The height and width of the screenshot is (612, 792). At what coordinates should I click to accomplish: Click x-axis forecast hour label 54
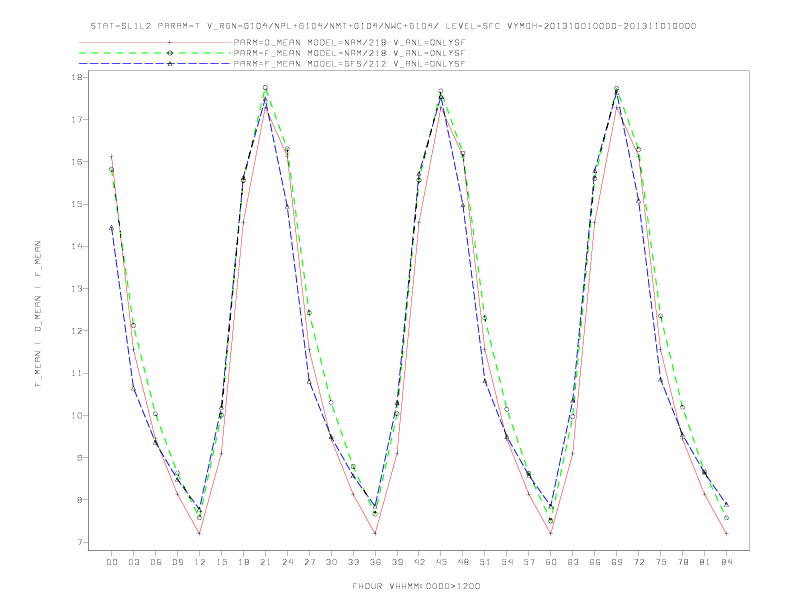click(507, 562)
